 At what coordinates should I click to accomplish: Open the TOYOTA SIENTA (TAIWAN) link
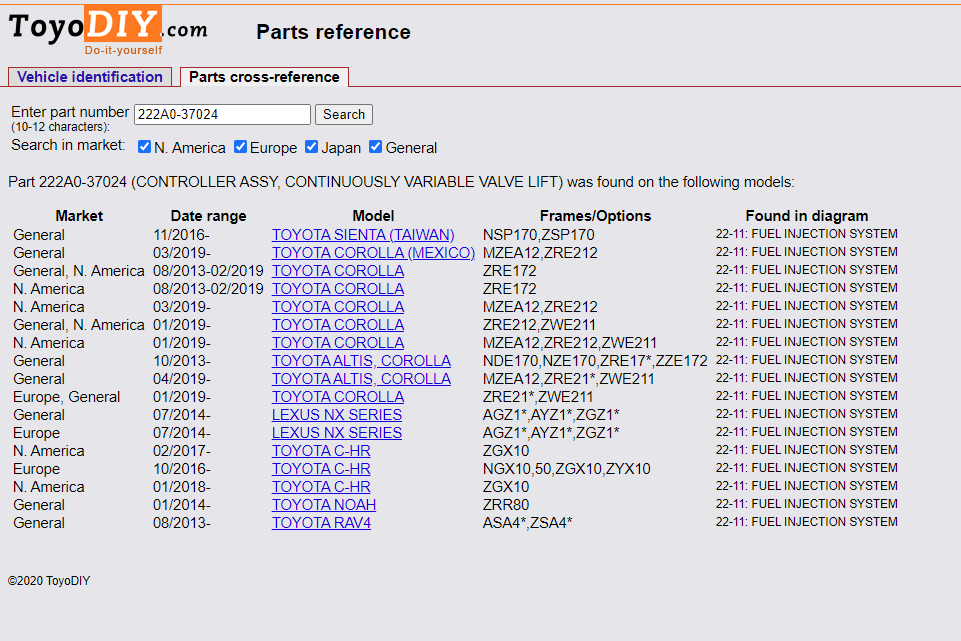point(363,235)
